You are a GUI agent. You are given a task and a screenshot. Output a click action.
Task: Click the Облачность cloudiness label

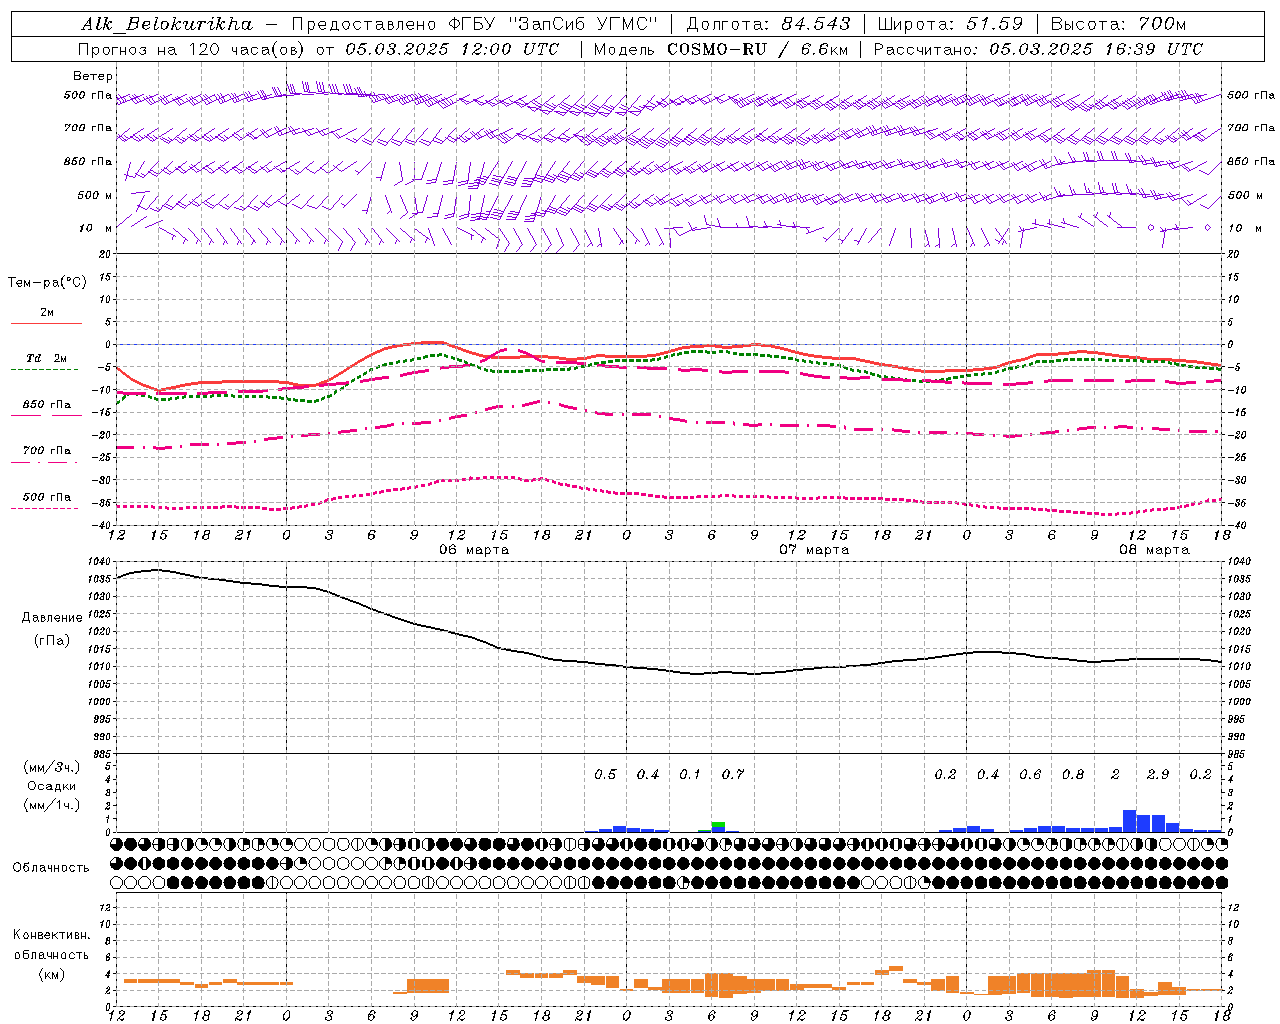tap(51, 867)
